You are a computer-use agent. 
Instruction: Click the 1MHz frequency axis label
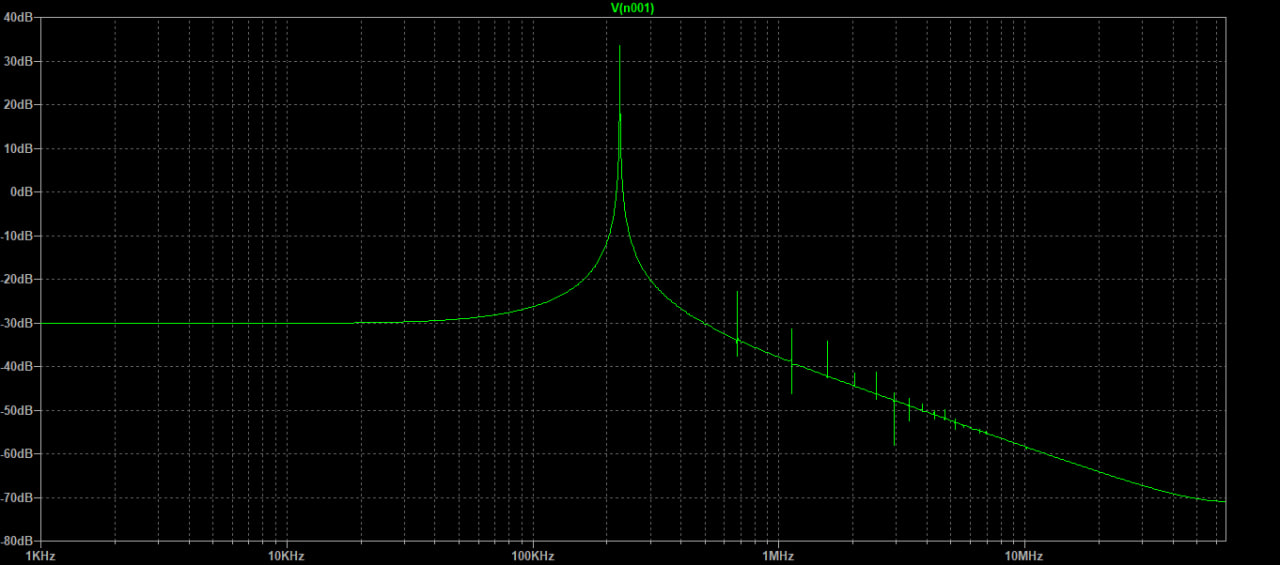click(x=778, y=555)
